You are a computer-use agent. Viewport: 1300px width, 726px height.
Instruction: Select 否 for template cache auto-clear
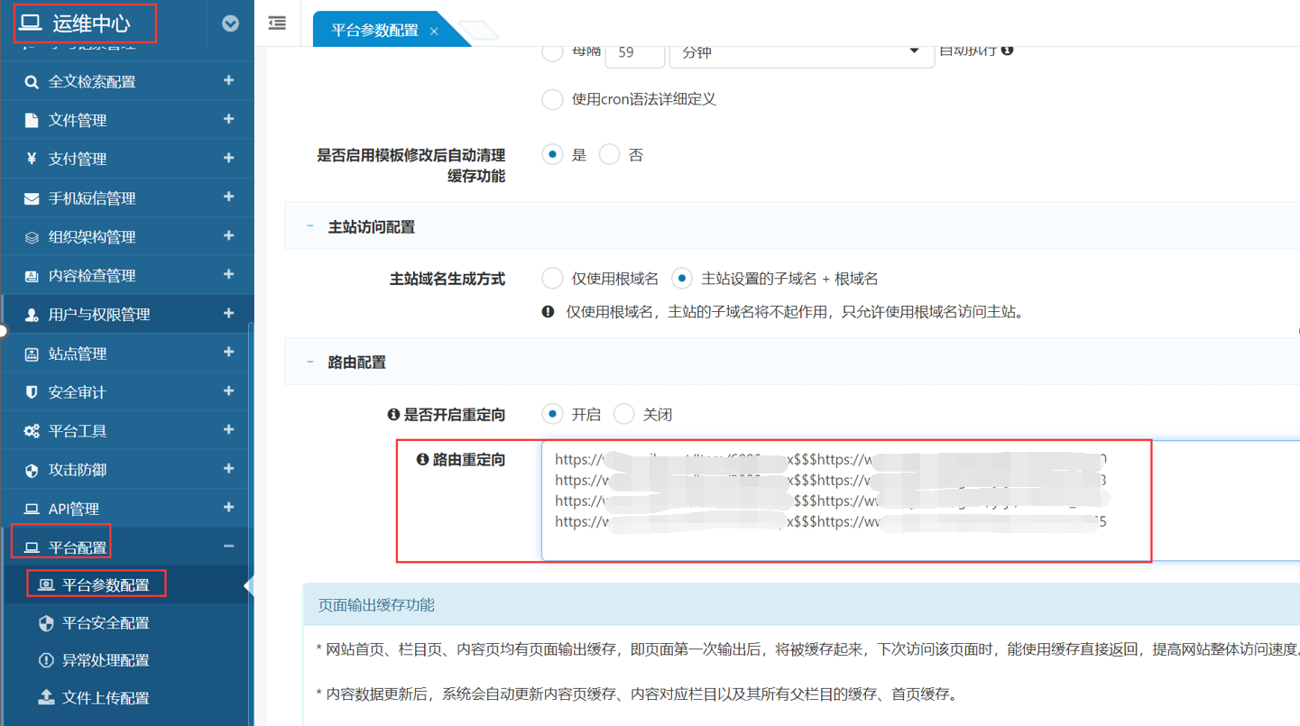(x=609, y=155)
